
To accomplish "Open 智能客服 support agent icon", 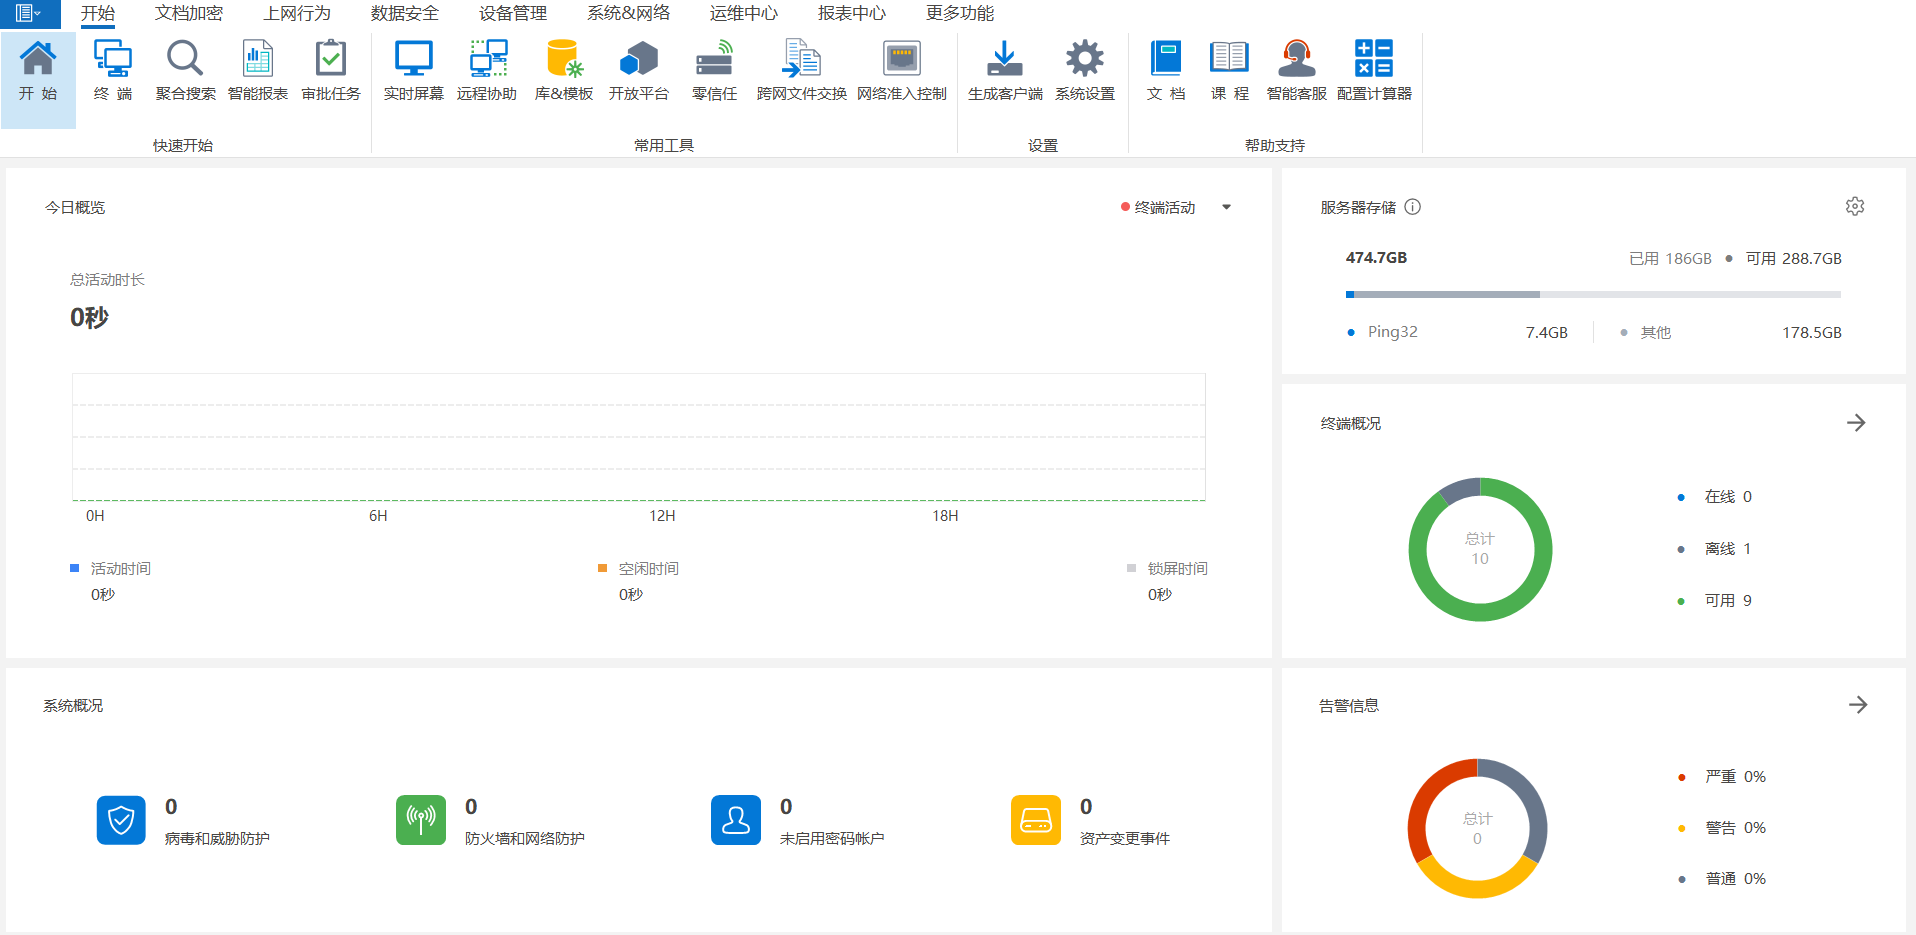I will [x=1296, y=60].
